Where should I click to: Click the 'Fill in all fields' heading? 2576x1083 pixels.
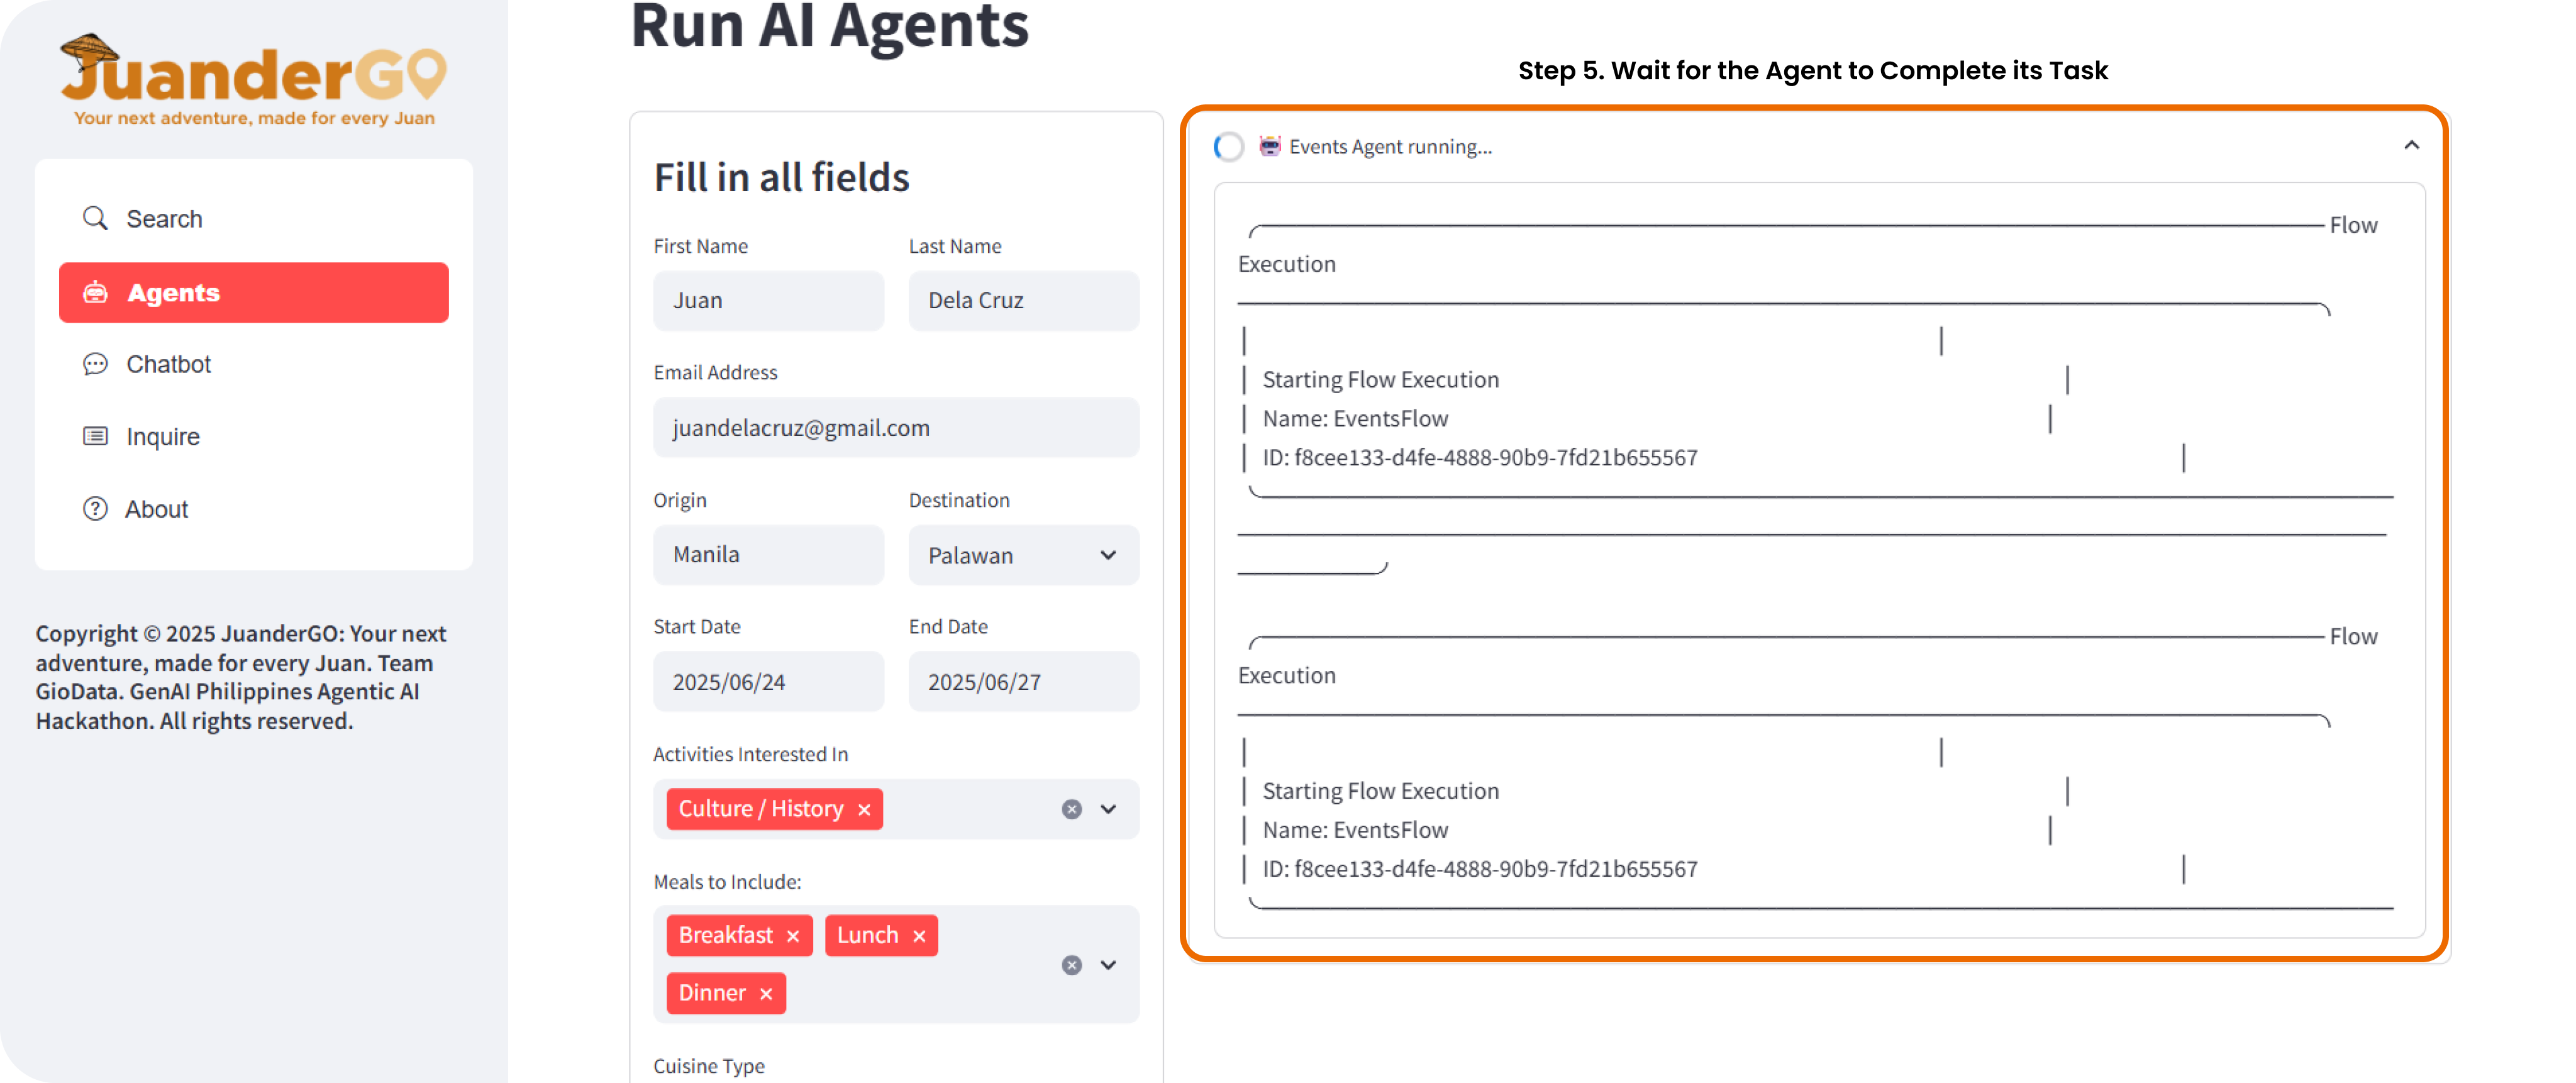point(781,177)
